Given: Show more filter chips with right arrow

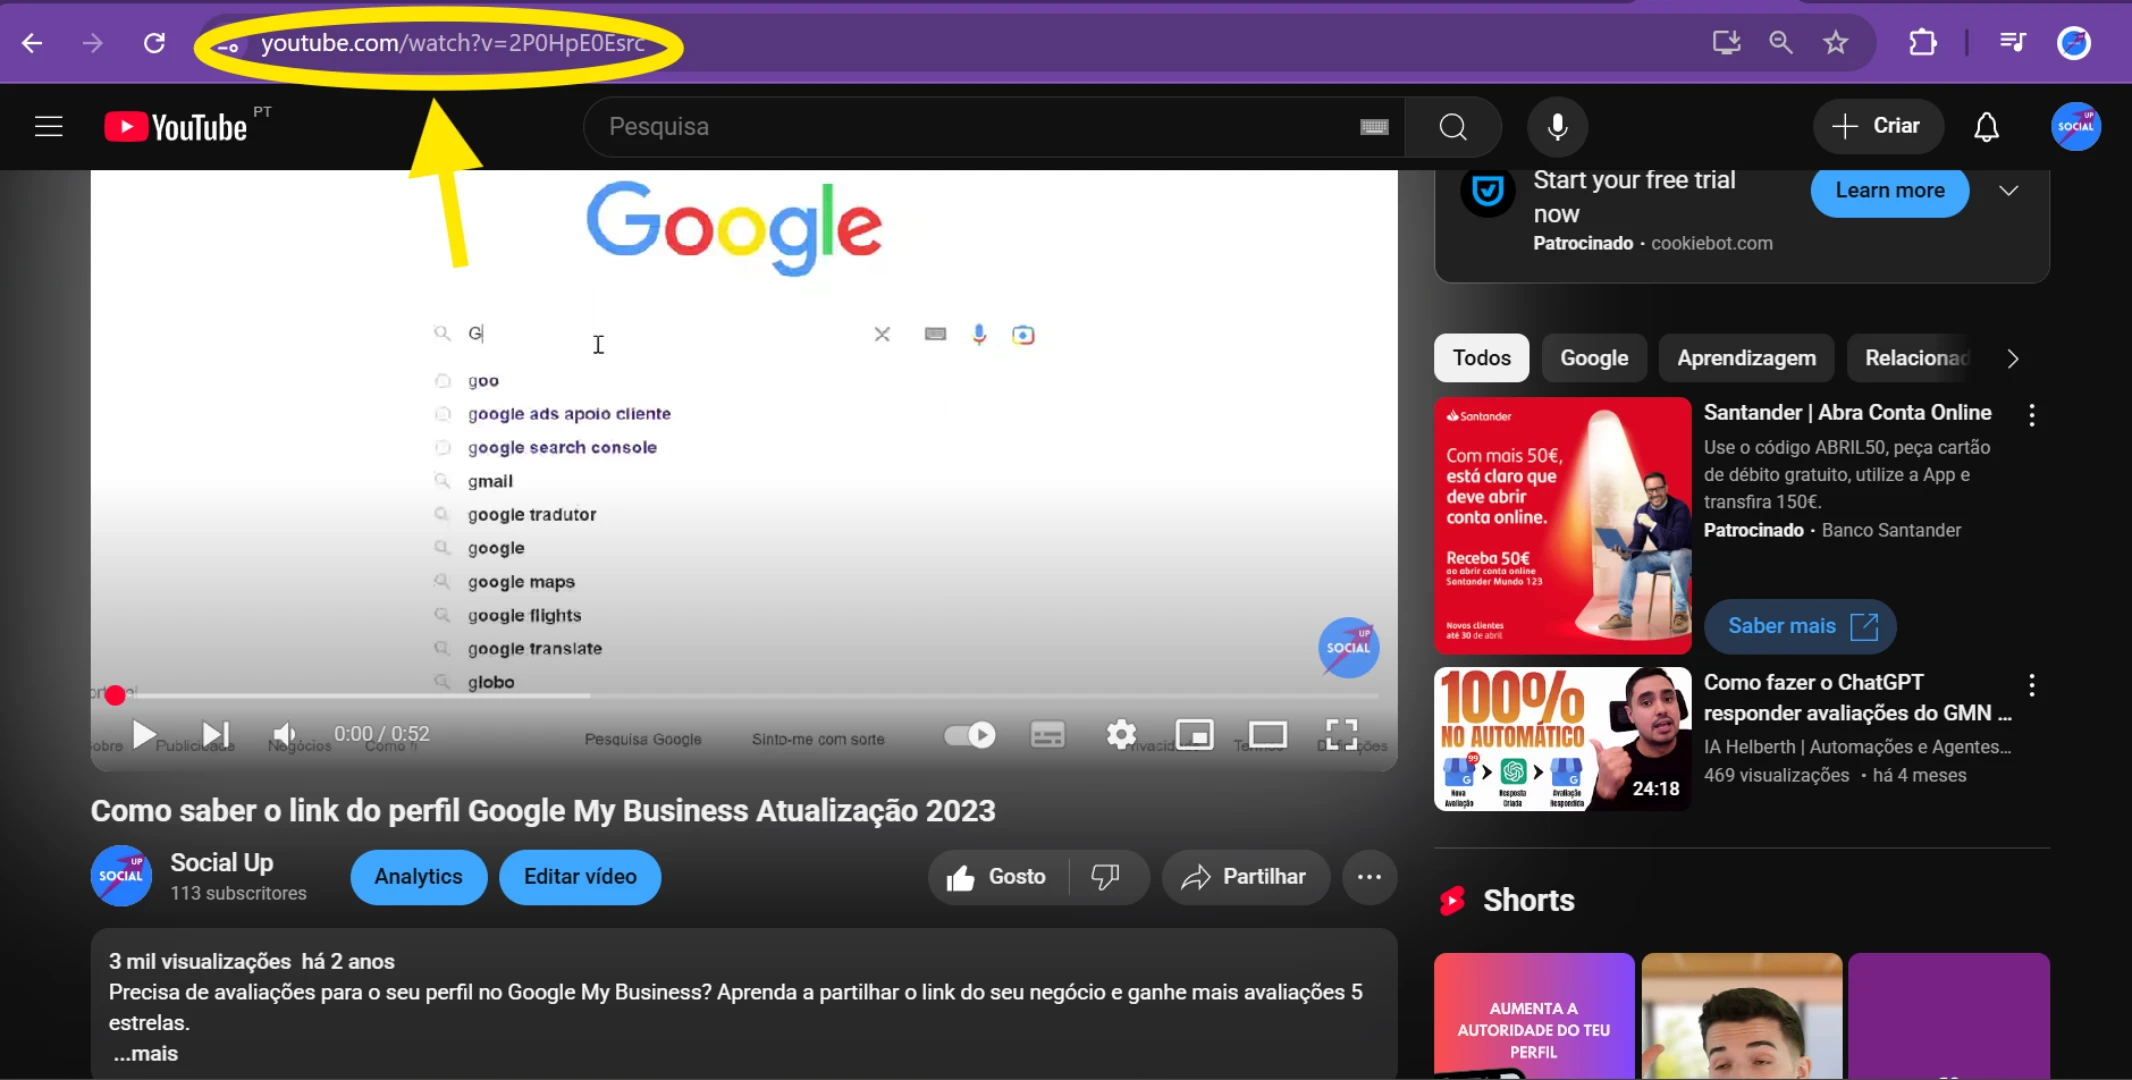Looking at the screenshot, I should click(2012, 358).
